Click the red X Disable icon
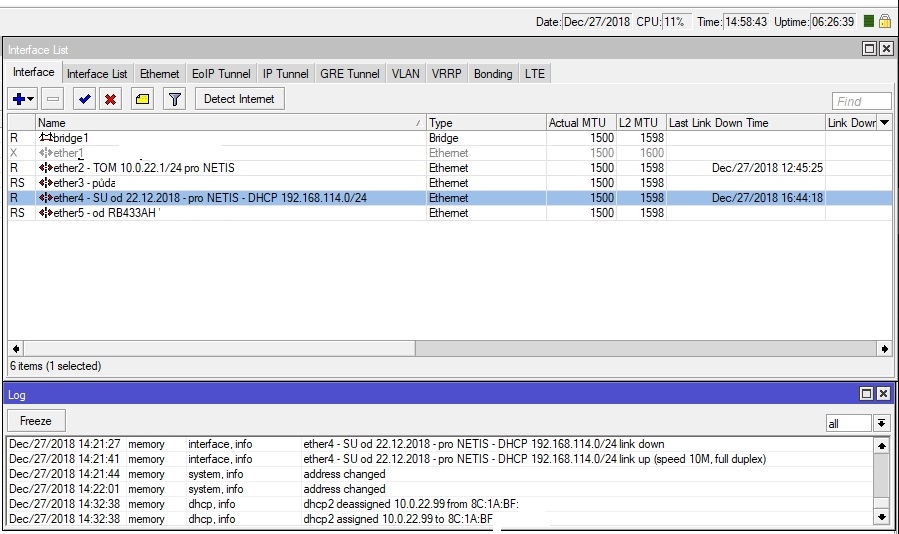Image resolution: width=899 pixels, height=534 pixels. coord(111,99)
